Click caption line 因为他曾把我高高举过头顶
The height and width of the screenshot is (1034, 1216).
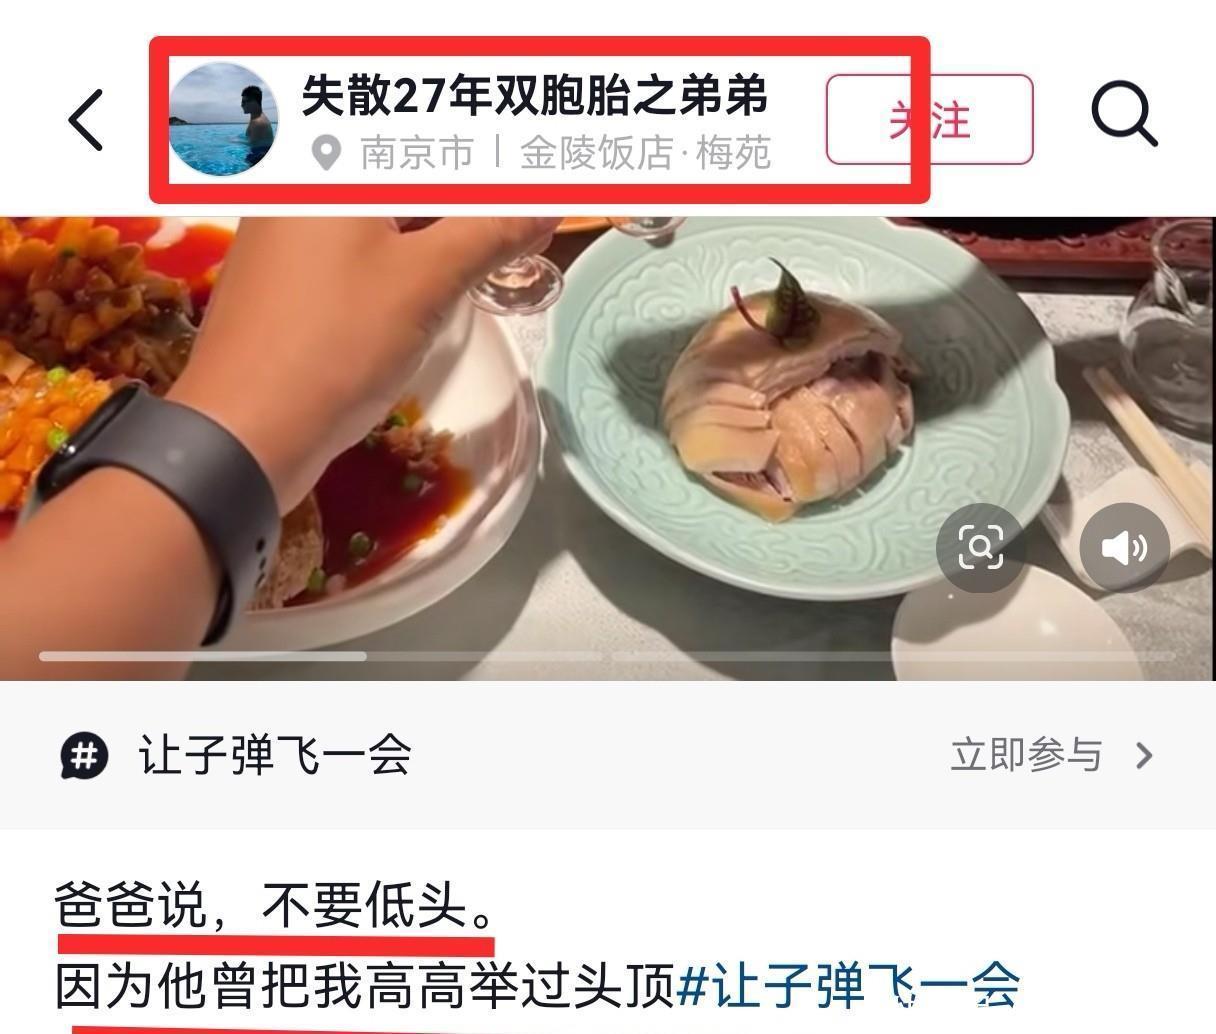coord(365,985)
